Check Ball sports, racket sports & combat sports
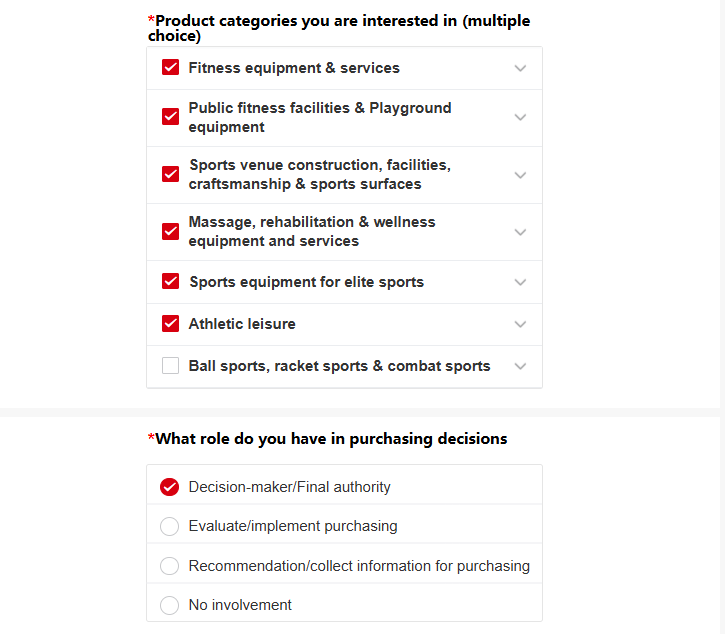 [170, 366]
